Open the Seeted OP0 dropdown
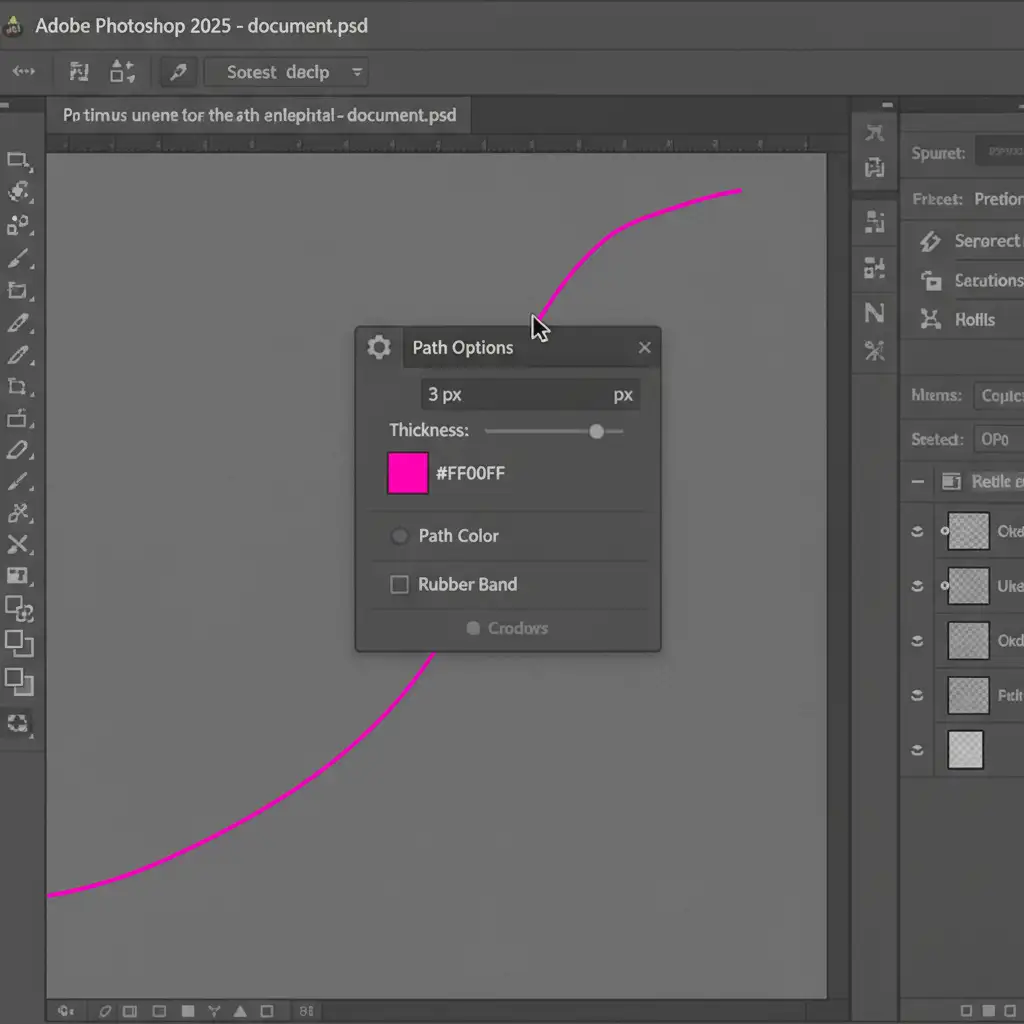This screenshot has width=1024, height=1024. [x=998, y=439]
